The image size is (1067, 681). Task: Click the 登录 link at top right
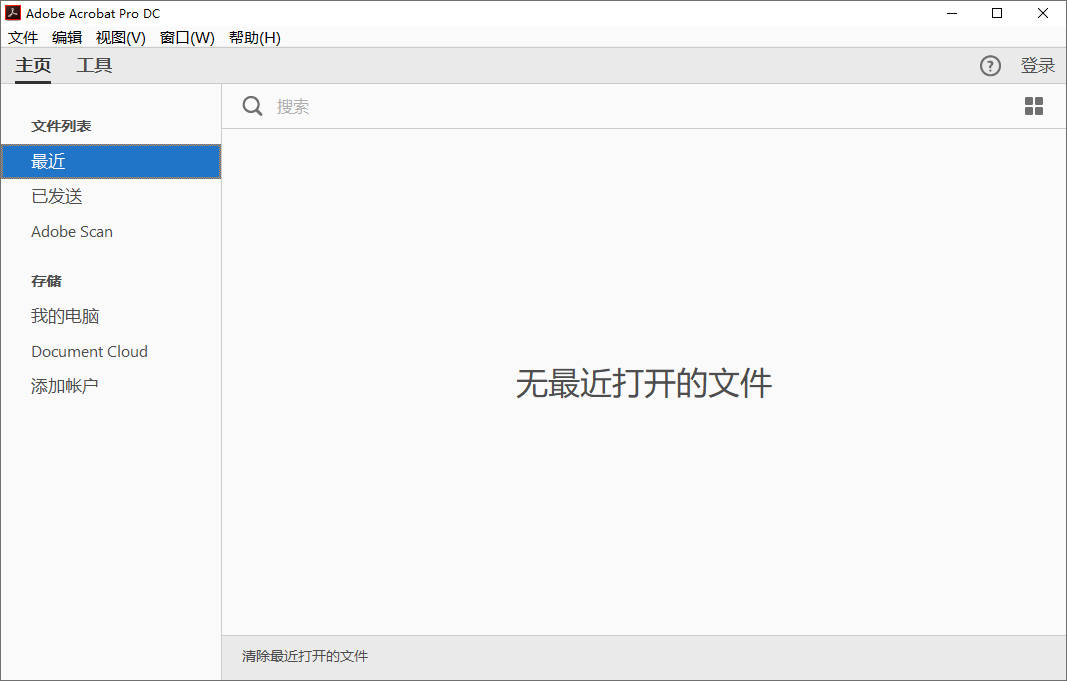(x=1038, y=65)
